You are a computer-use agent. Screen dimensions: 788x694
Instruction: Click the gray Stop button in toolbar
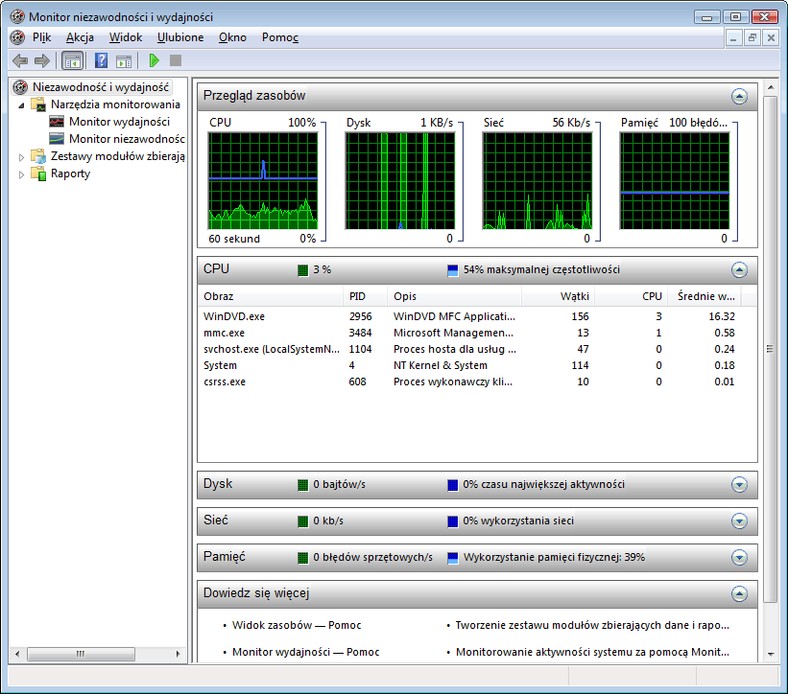click(175, 61)
